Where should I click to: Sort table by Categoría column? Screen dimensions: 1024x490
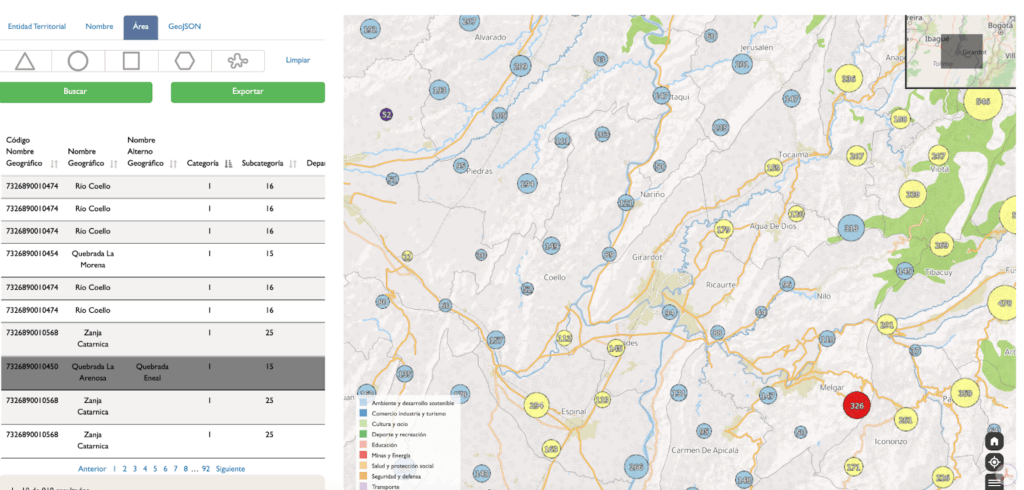click(228, 164)
